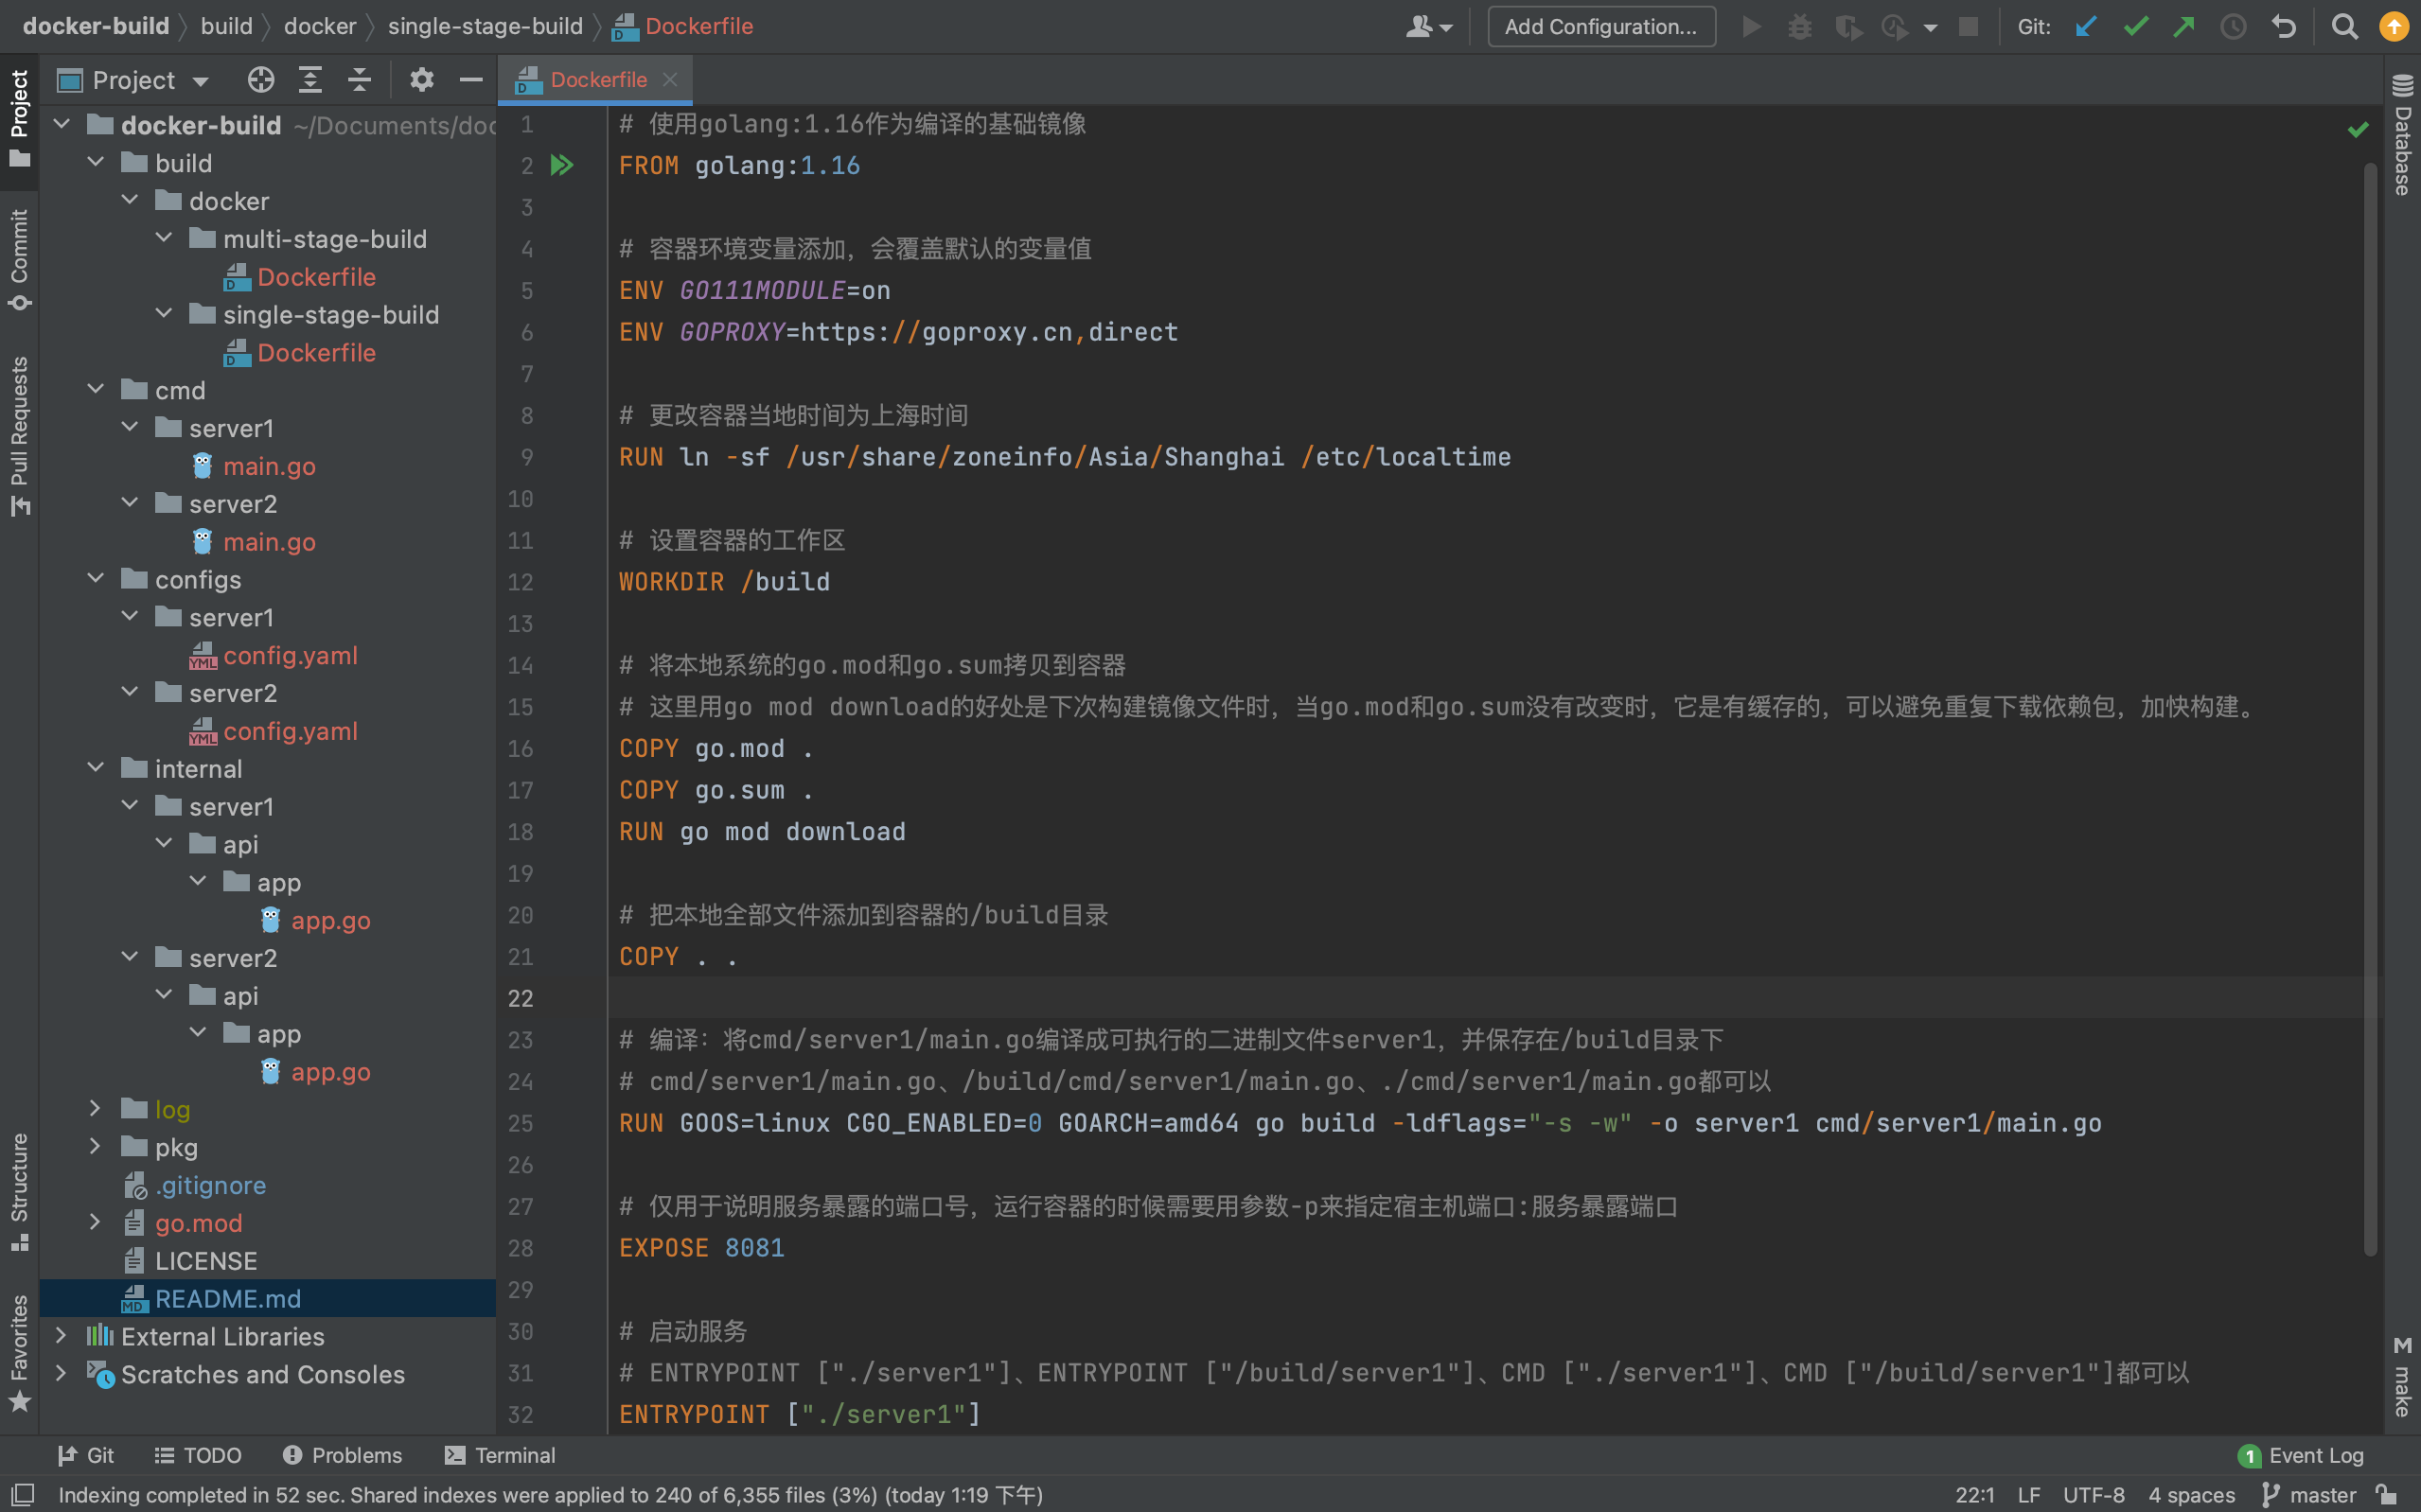This screenshot has width=2421, height=1512.
Task: Toggle the read-only lock icon in status bar
Action: click(2387, 1495)
